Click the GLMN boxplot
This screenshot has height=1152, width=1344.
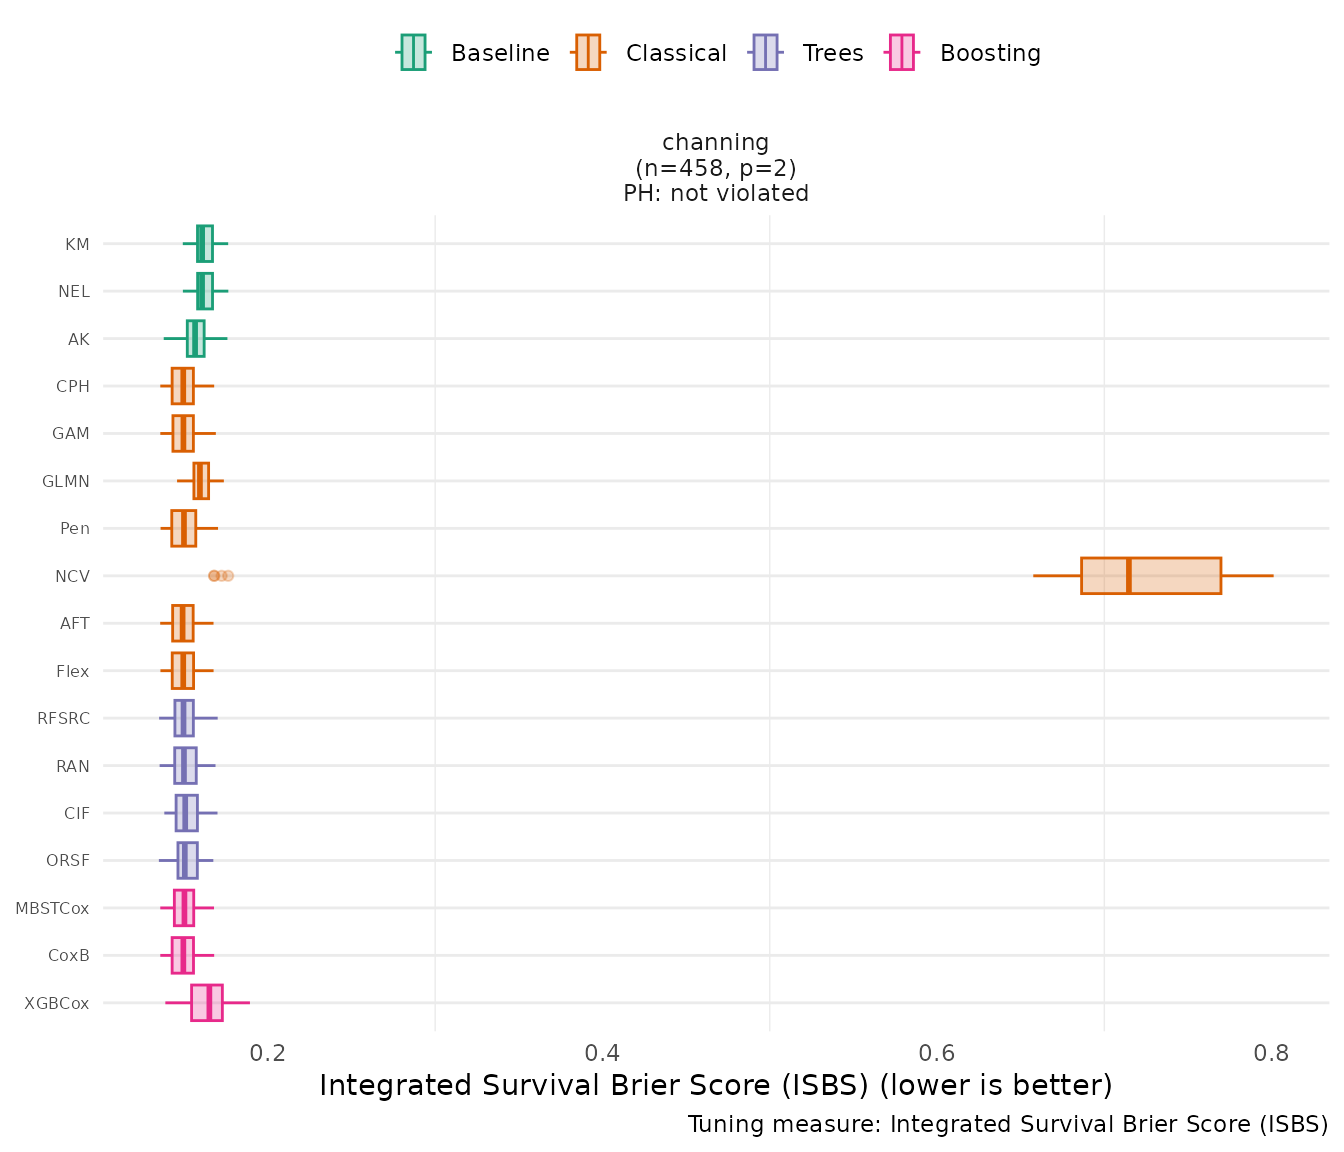click(x=201, y=481)
